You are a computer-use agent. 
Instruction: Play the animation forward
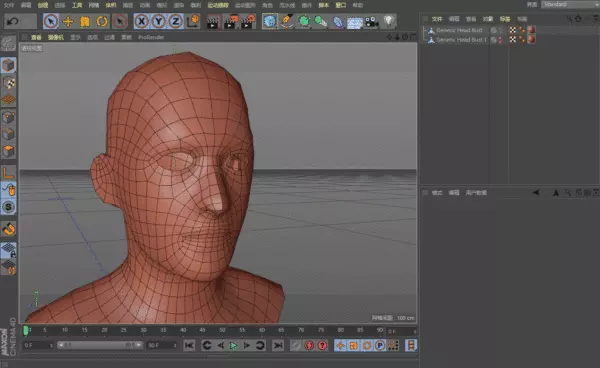pos(233,346)
